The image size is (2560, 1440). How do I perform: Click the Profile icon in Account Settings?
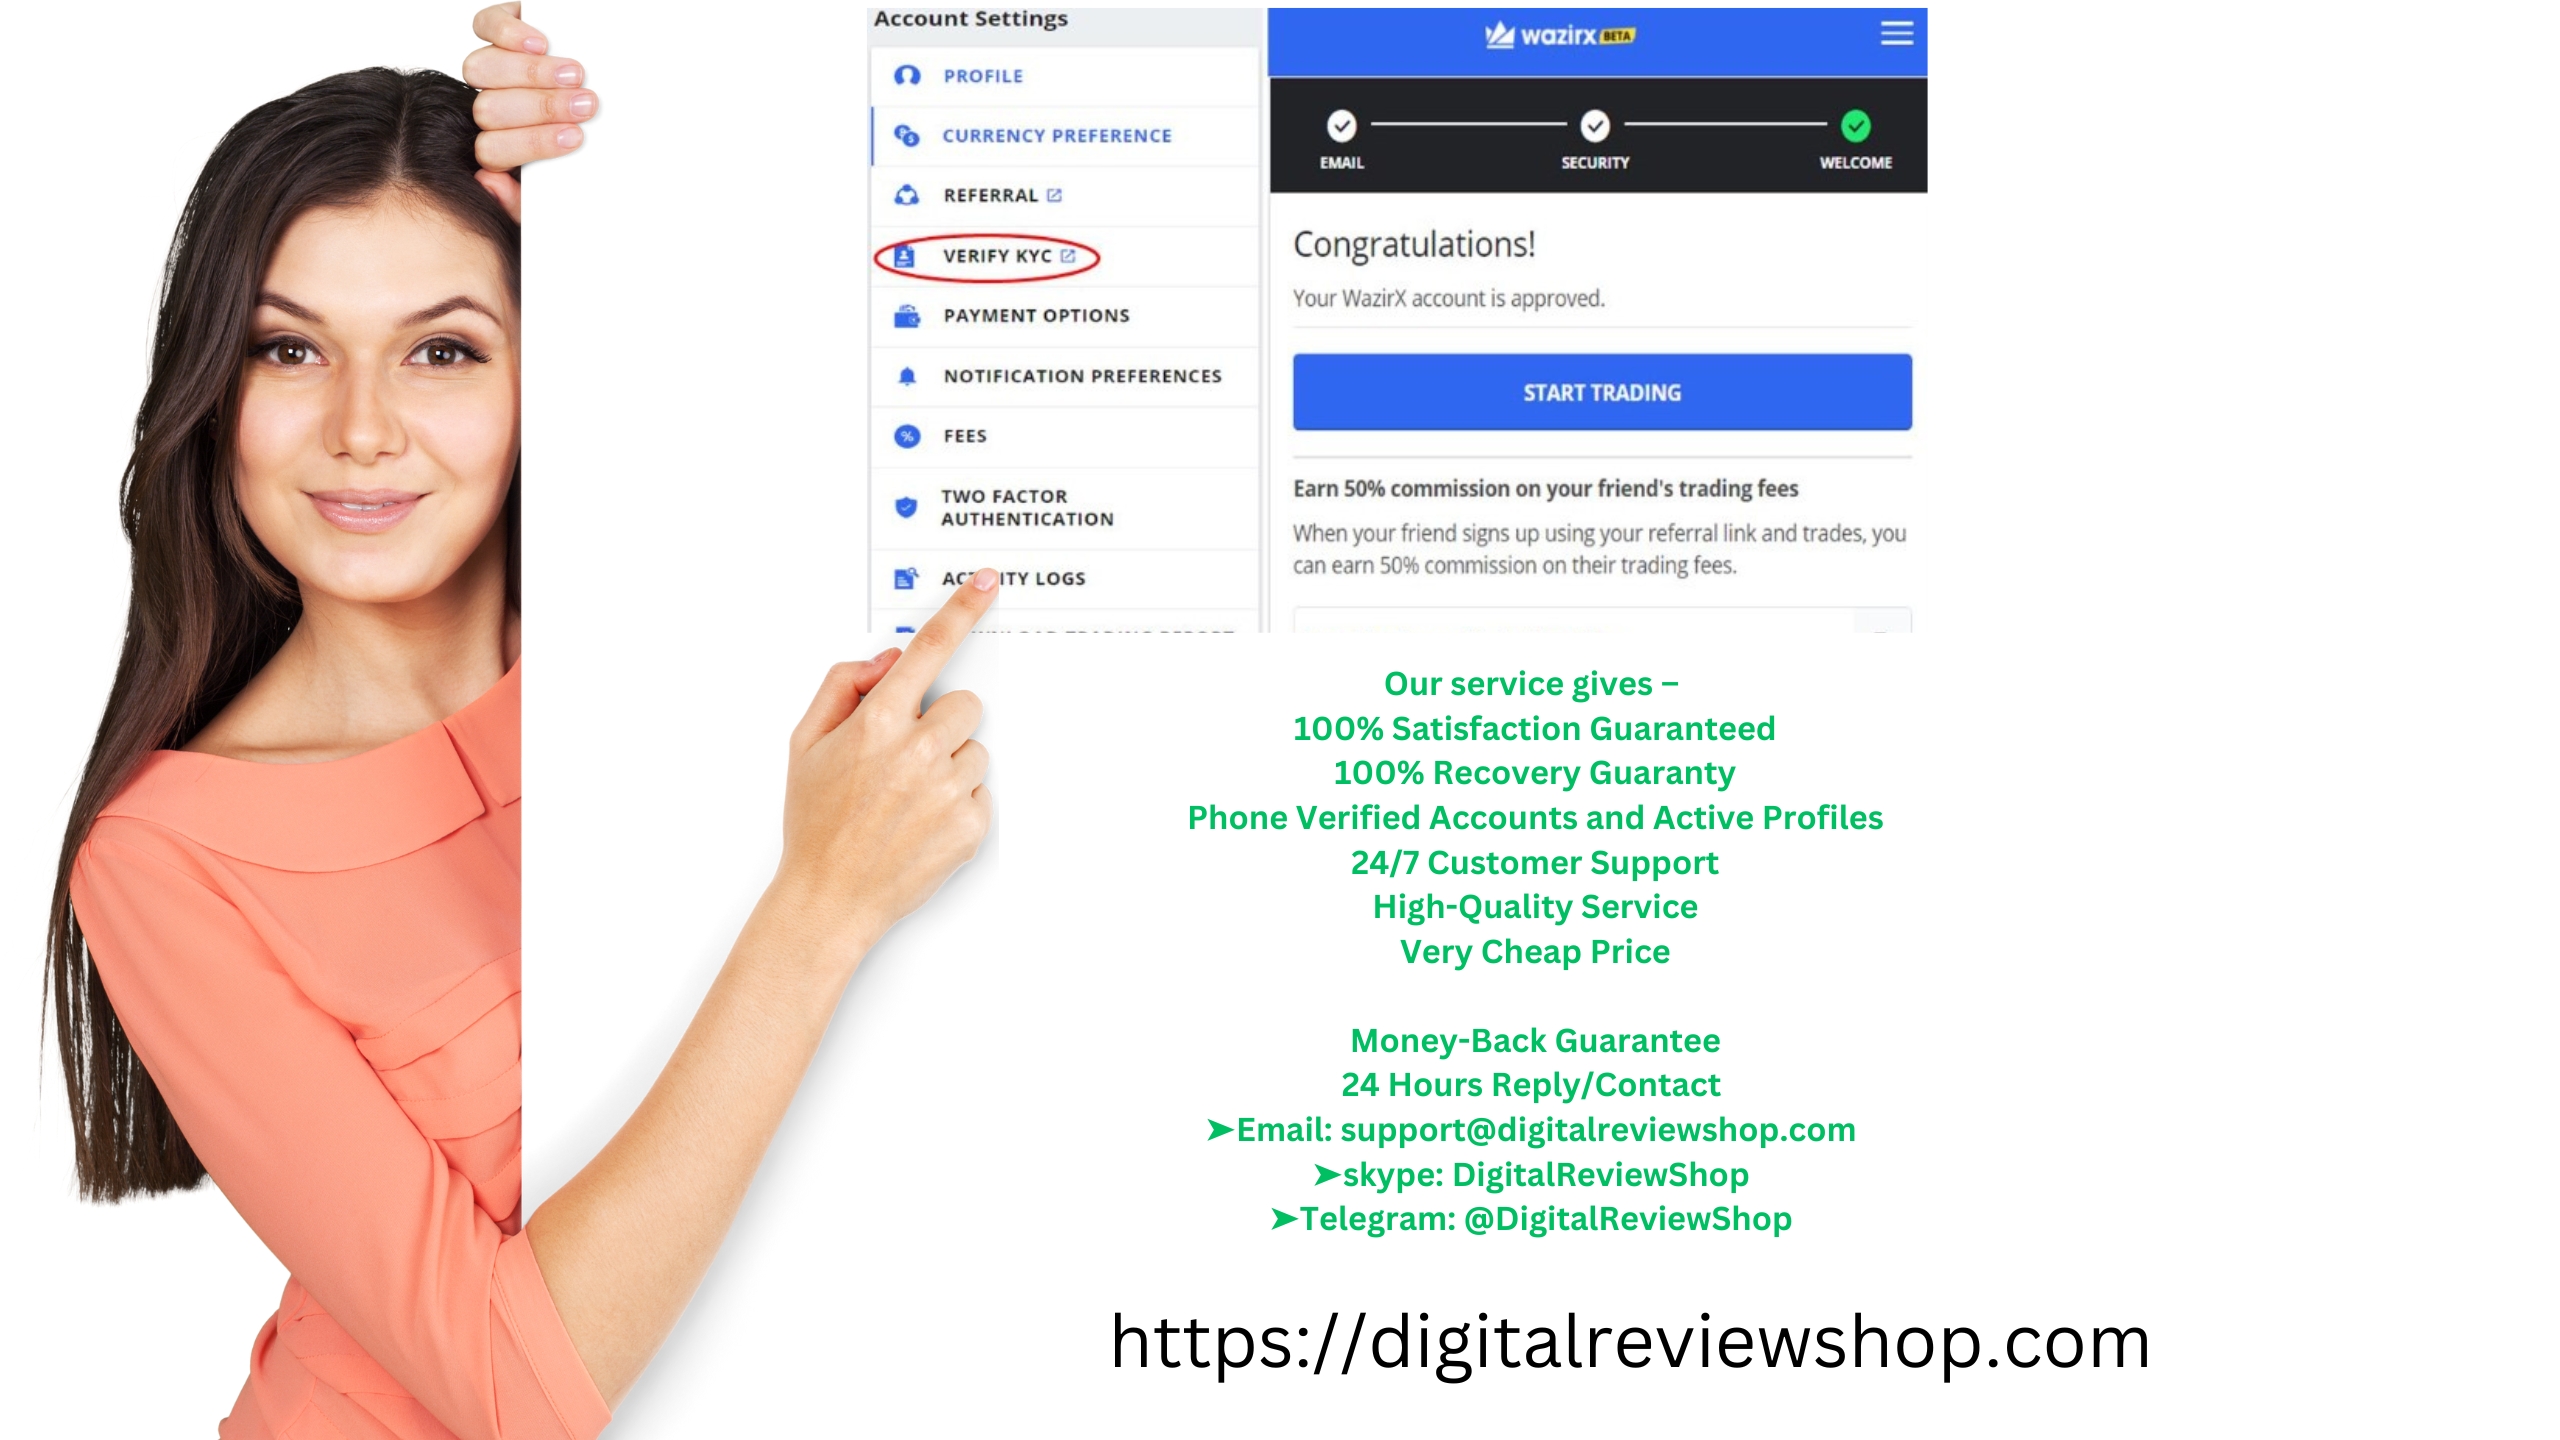905,76
